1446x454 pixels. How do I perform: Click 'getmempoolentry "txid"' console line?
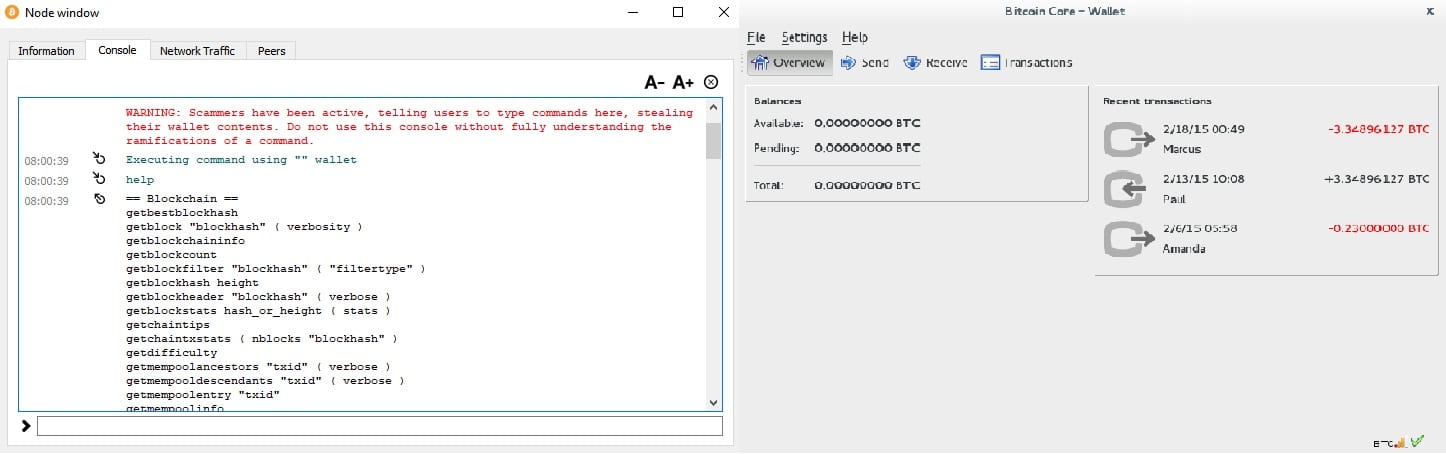click(203, 395)
